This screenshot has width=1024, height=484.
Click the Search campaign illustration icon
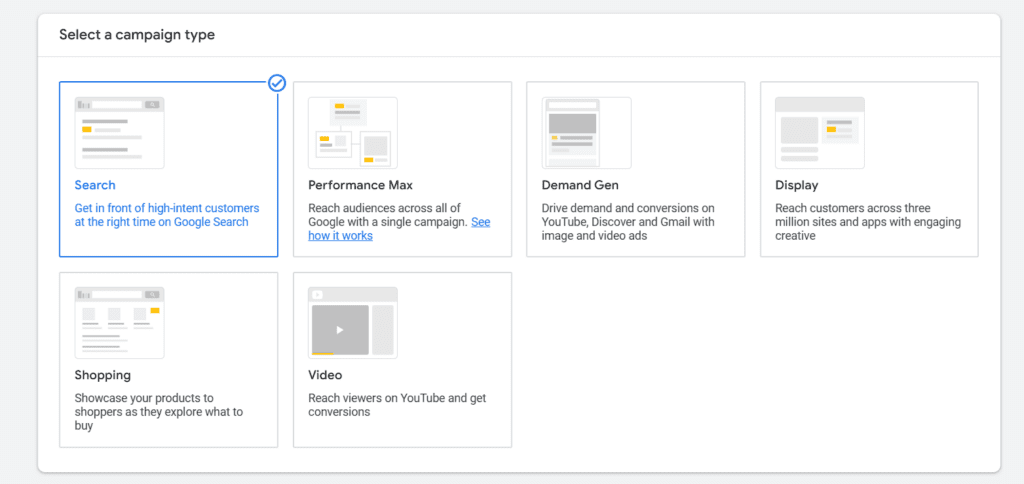tap(119, 133)
